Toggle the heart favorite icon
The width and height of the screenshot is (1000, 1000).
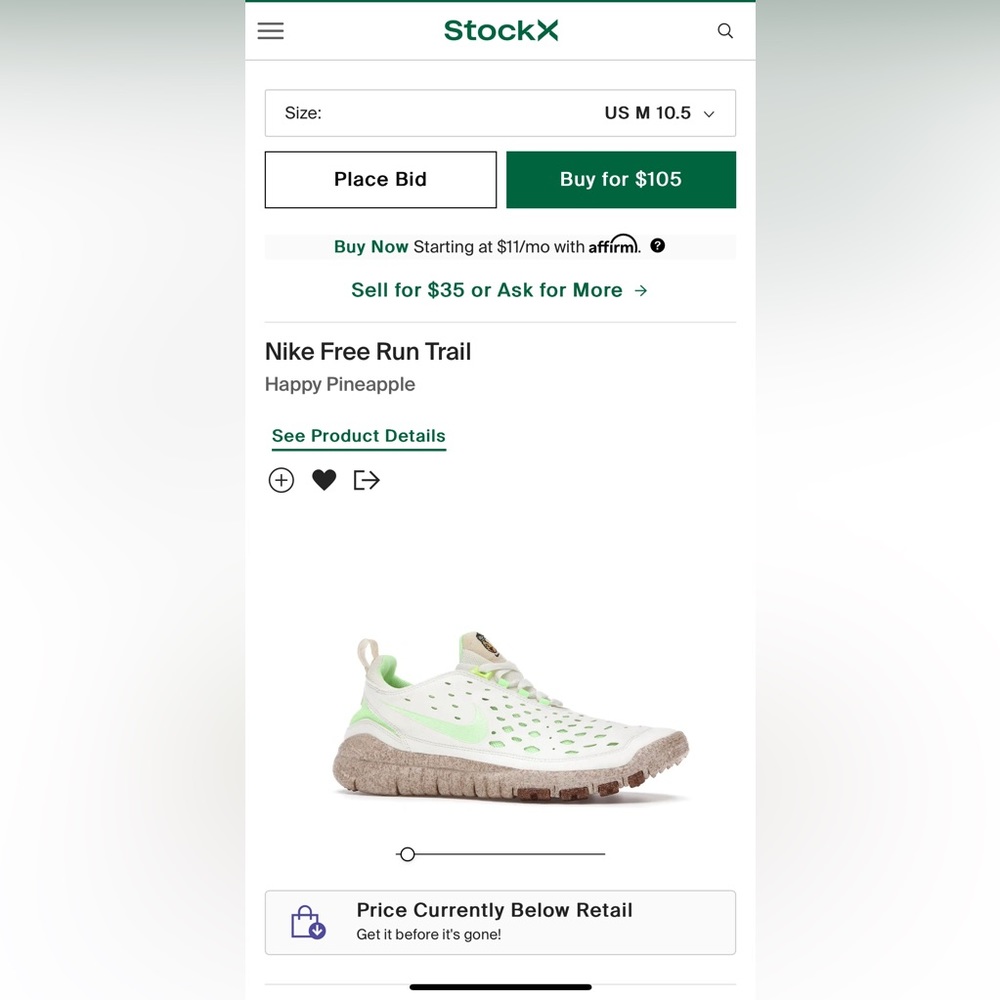(x=324, y=481)
